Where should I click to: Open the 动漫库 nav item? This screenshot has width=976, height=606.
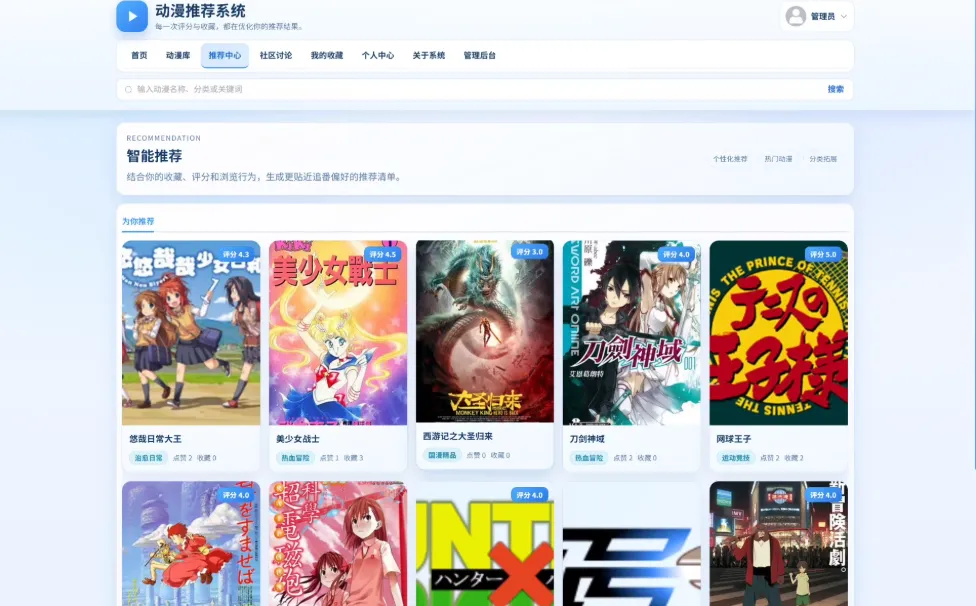(178, 55)
